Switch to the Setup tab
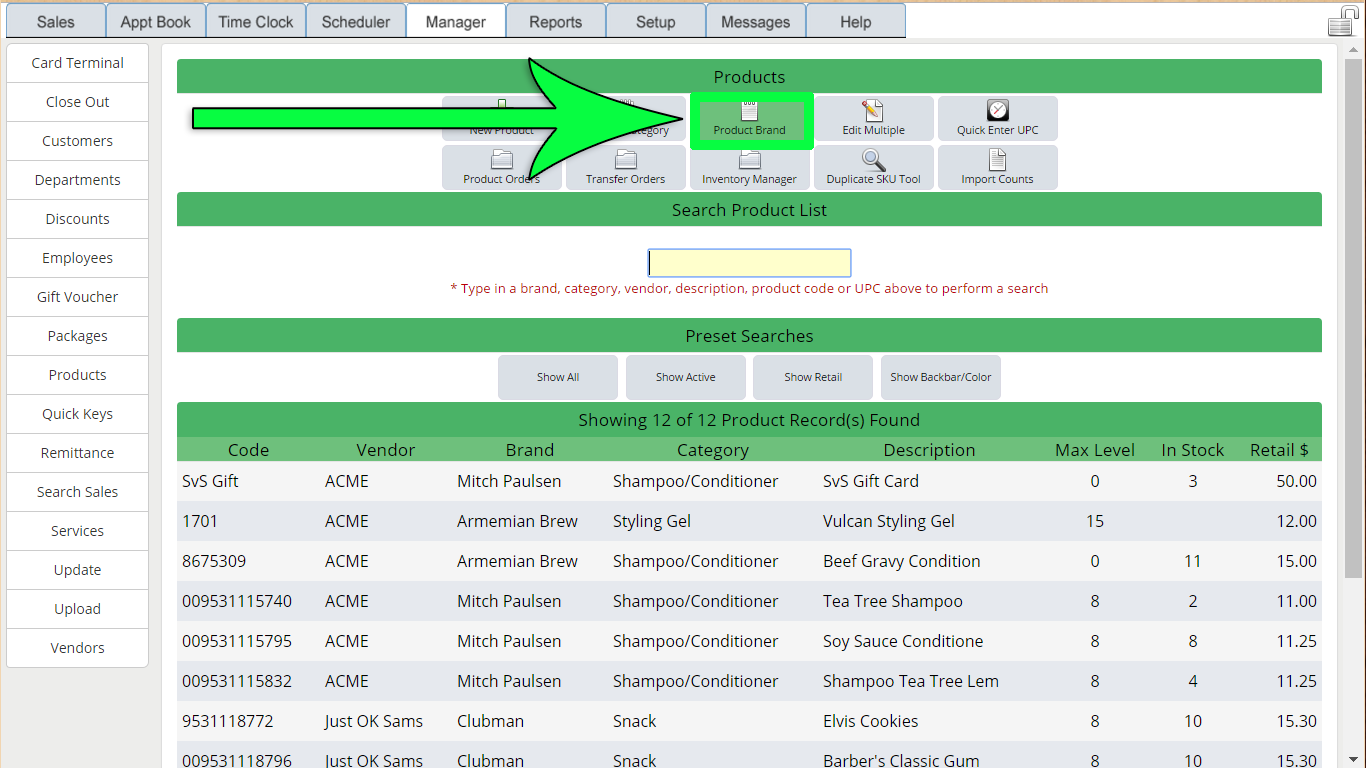The width and height of the screenshot is (1366, 768). [x=655, y=21]
